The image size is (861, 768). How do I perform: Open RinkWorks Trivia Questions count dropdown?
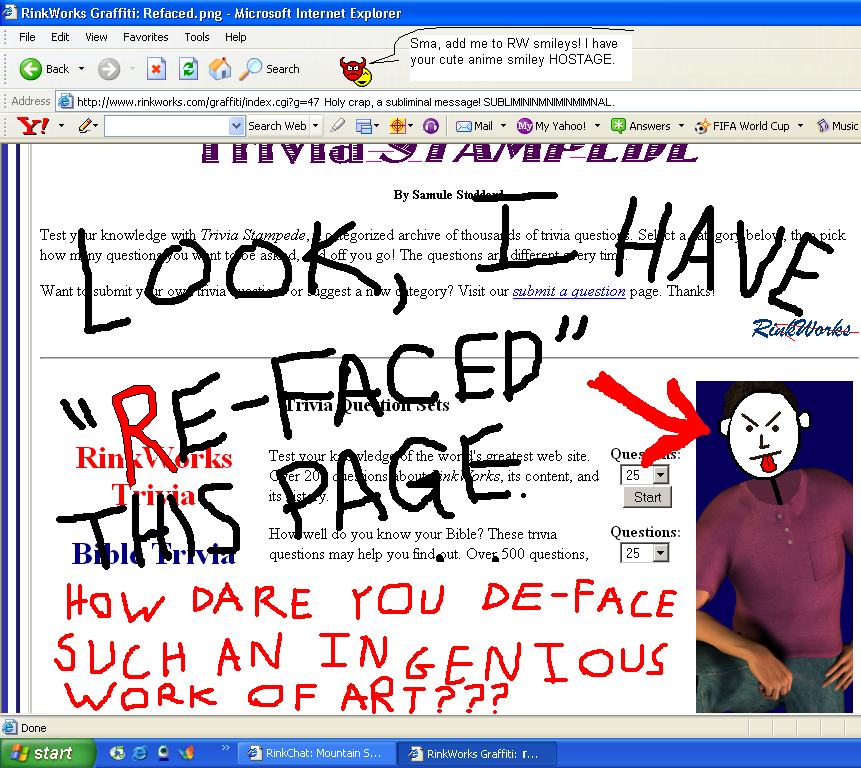point(661,475)
